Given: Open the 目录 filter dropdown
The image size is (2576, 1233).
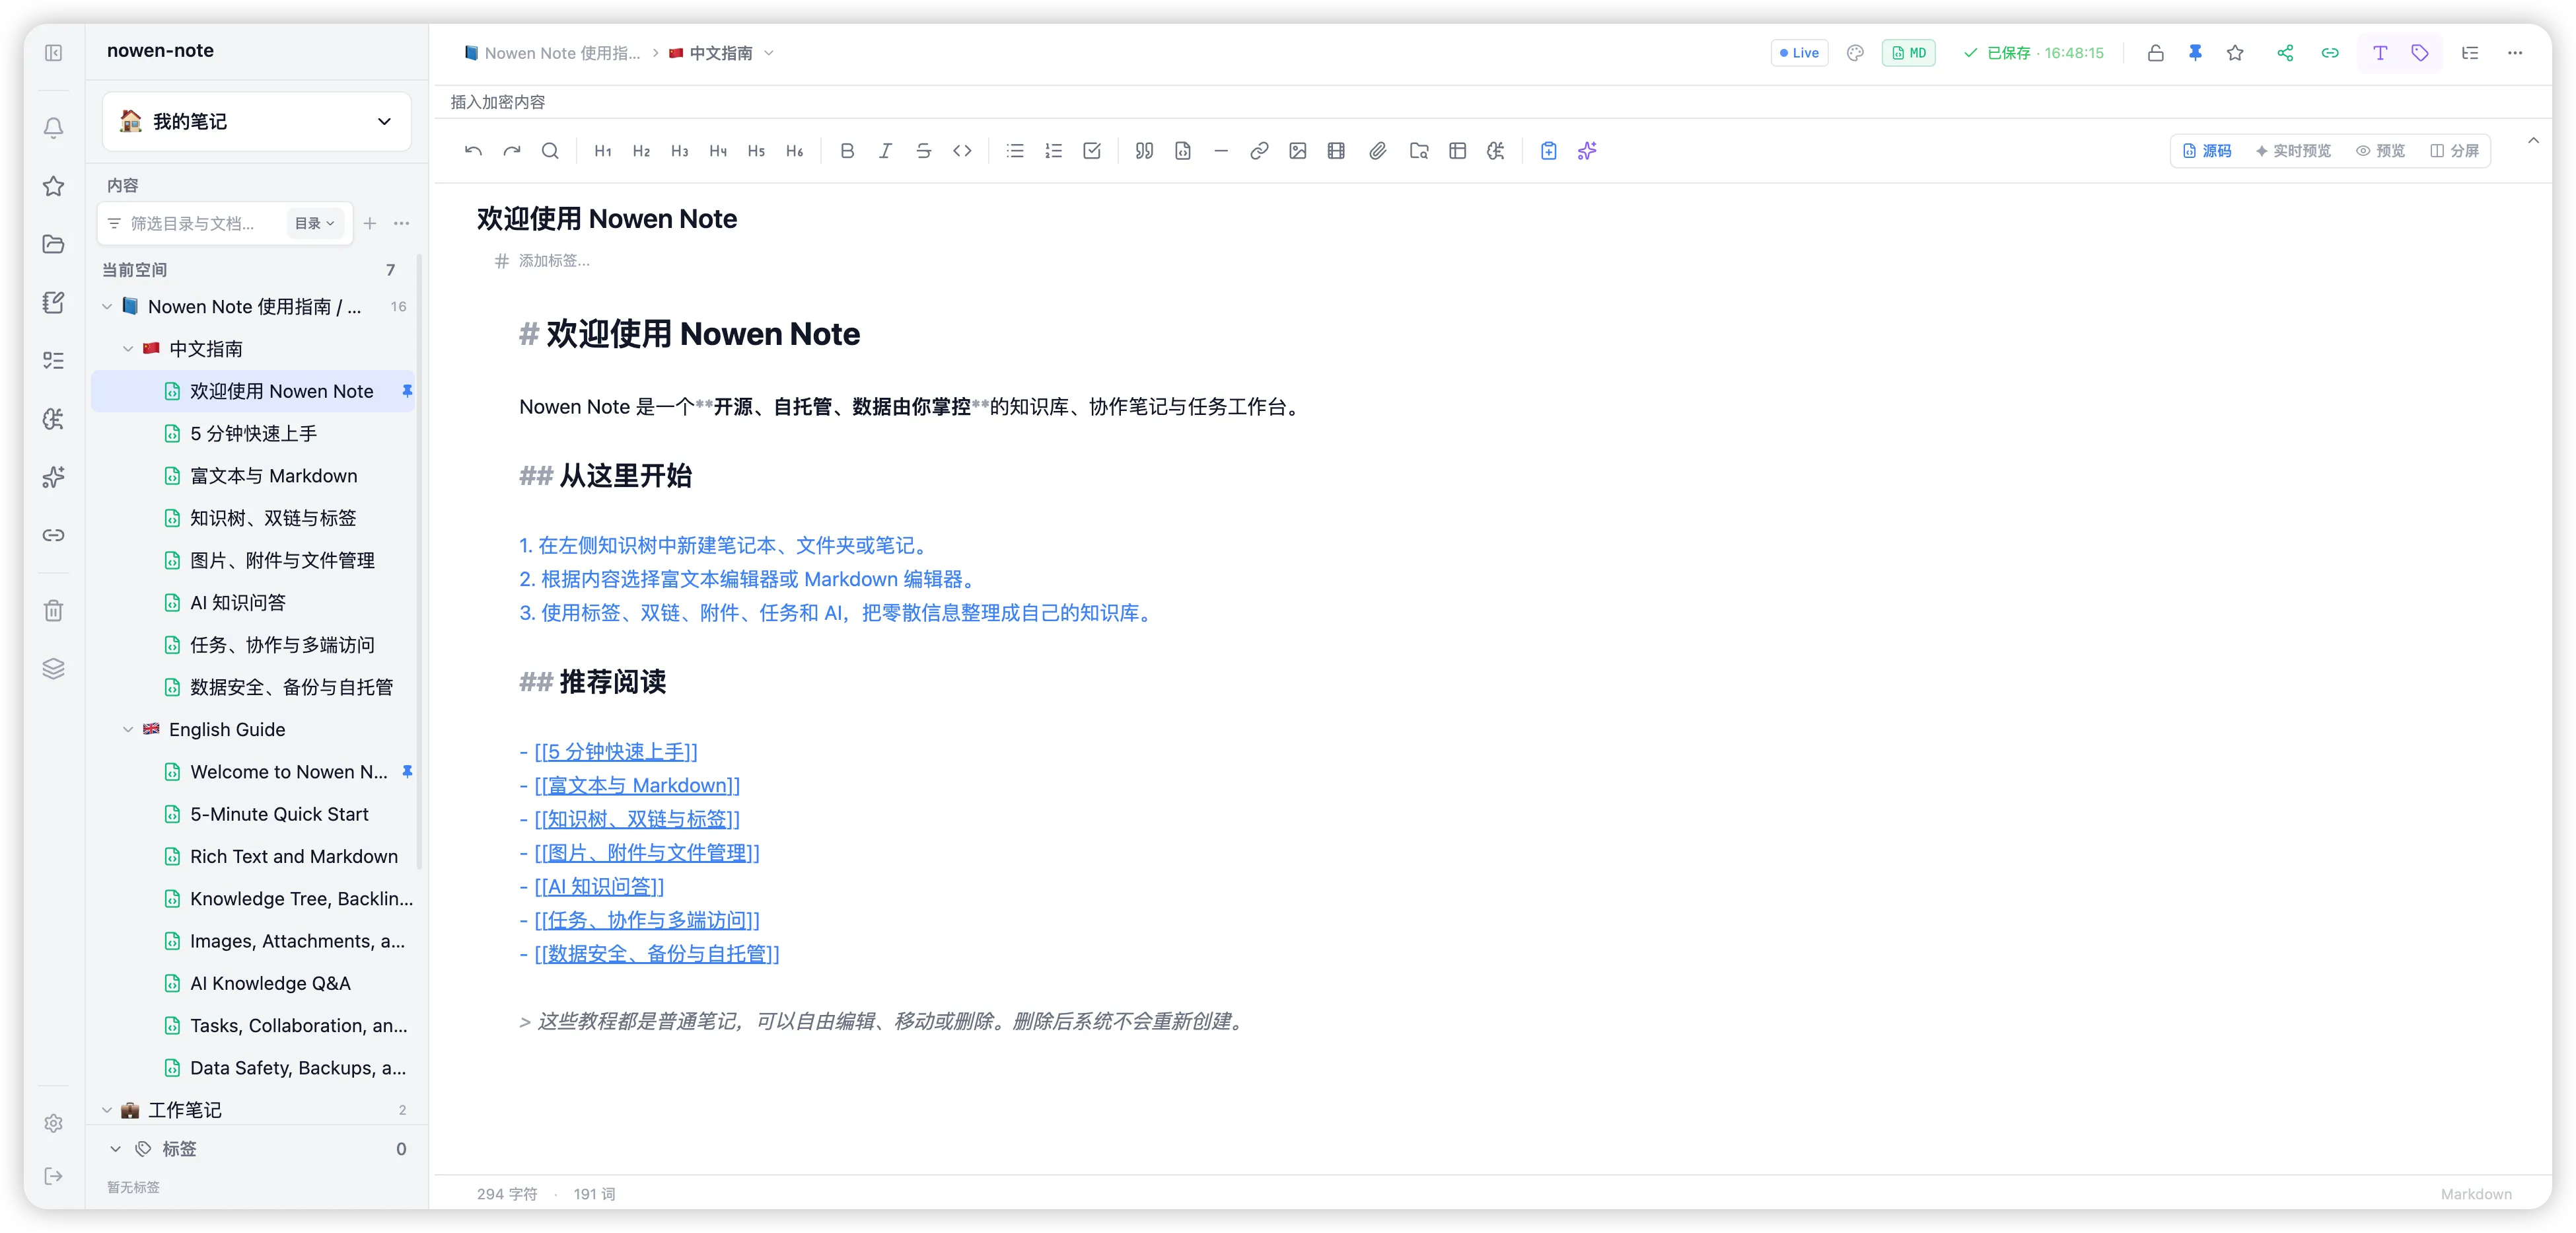Looking at the screenshot, I should [x=315, y=223].
